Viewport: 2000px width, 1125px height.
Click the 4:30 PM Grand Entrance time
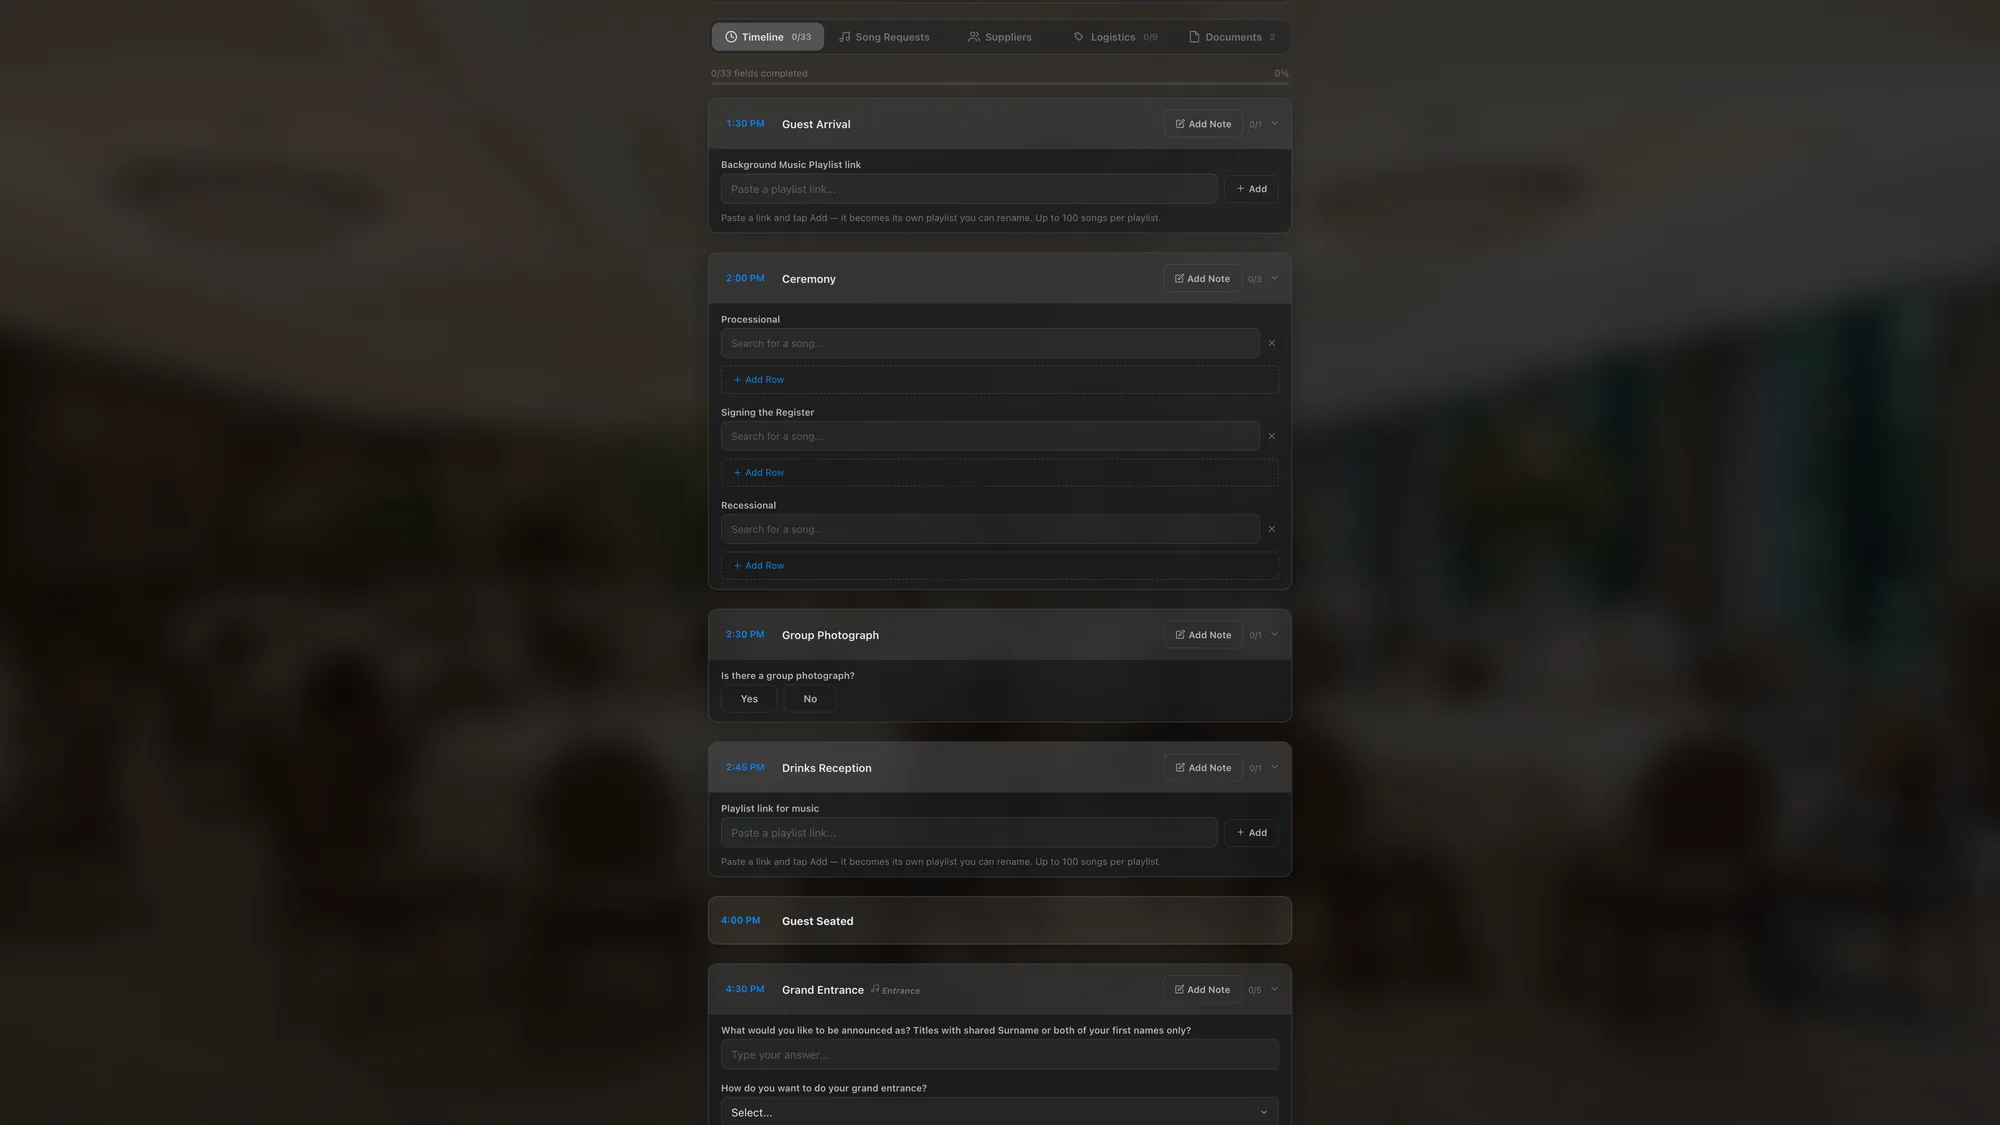tap(745, 989)
